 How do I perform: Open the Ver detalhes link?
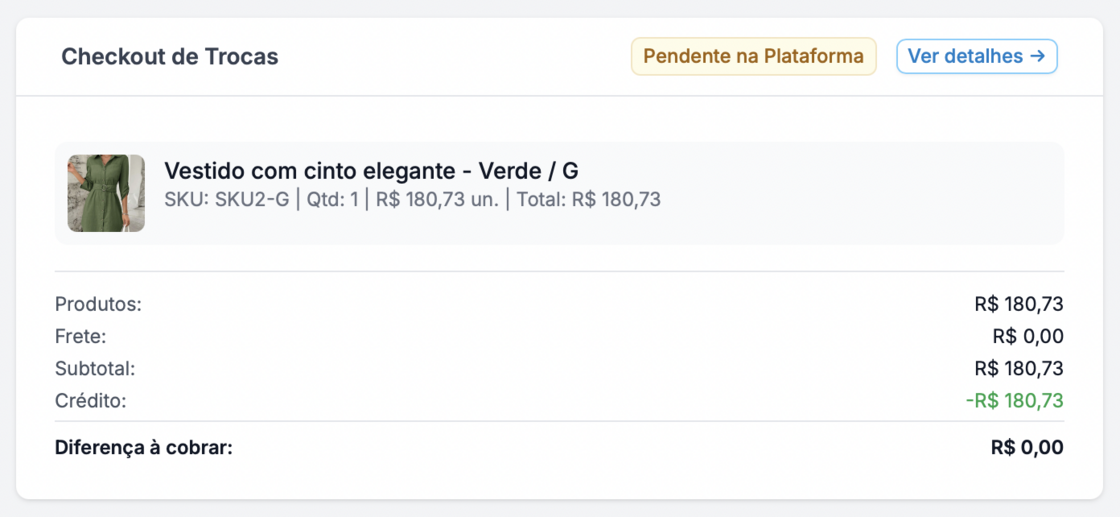(x=975, y=57)
